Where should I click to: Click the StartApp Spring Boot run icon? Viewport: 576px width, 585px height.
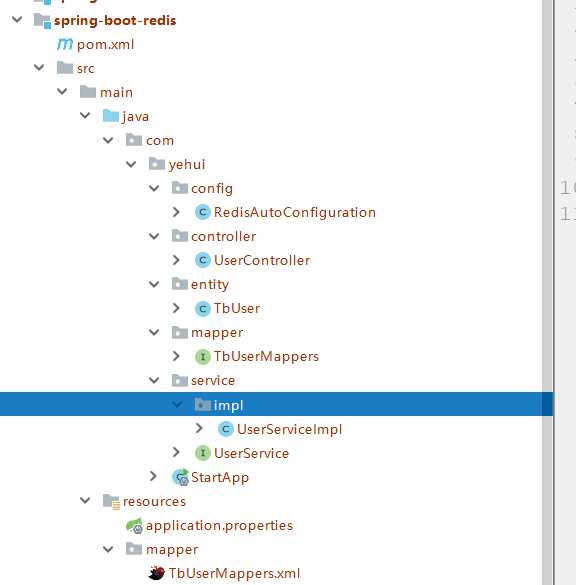pos(181,477)
